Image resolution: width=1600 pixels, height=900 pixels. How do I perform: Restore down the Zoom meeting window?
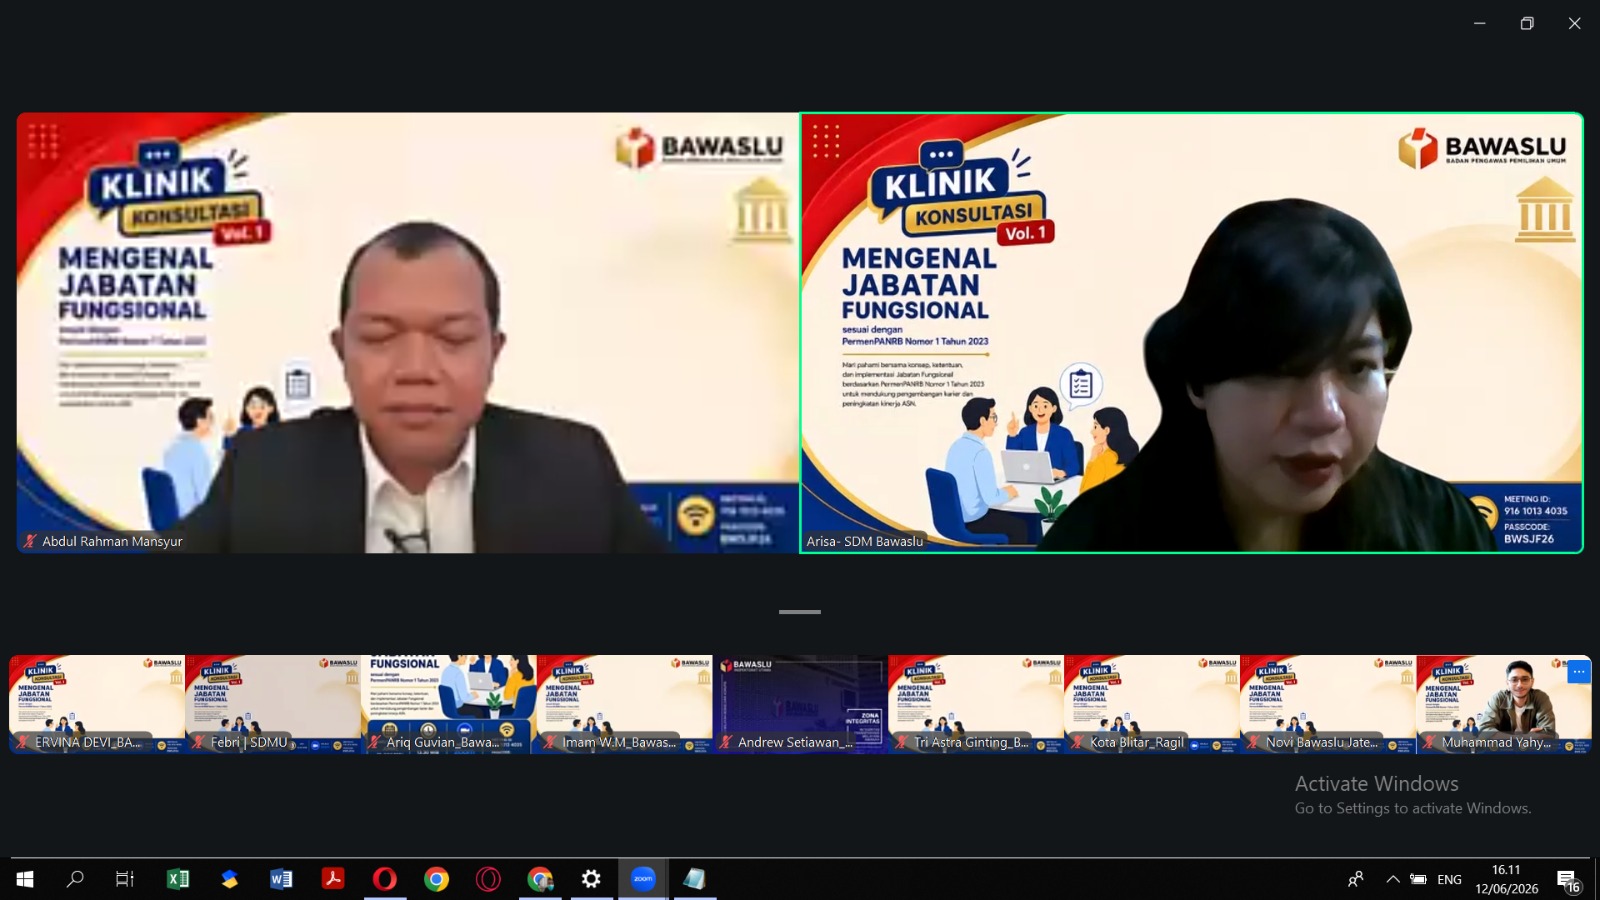[1527, 23]
